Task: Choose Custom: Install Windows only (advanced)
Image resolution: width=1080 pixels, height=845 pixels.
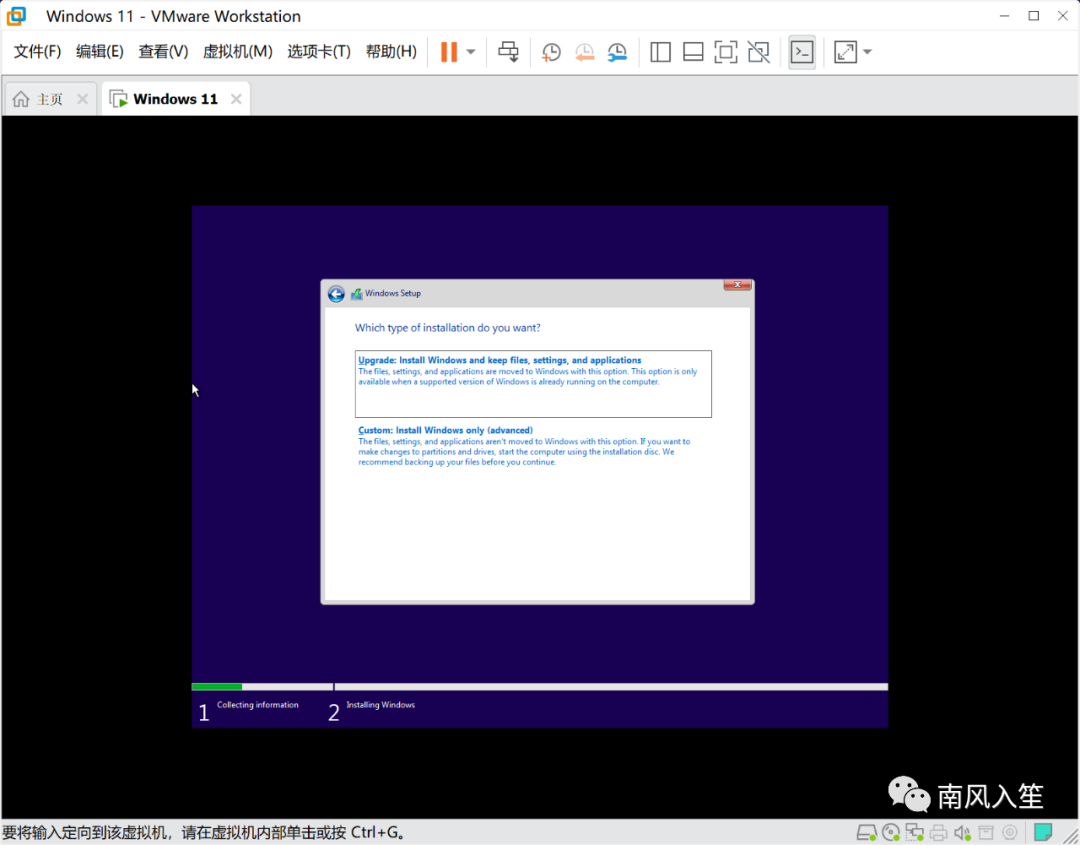Action: coord(533,446)
